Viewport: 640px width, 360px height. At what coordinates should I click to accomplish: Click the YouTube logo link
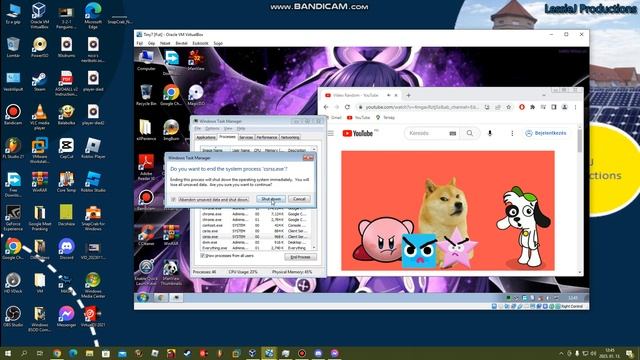[358, 133]
